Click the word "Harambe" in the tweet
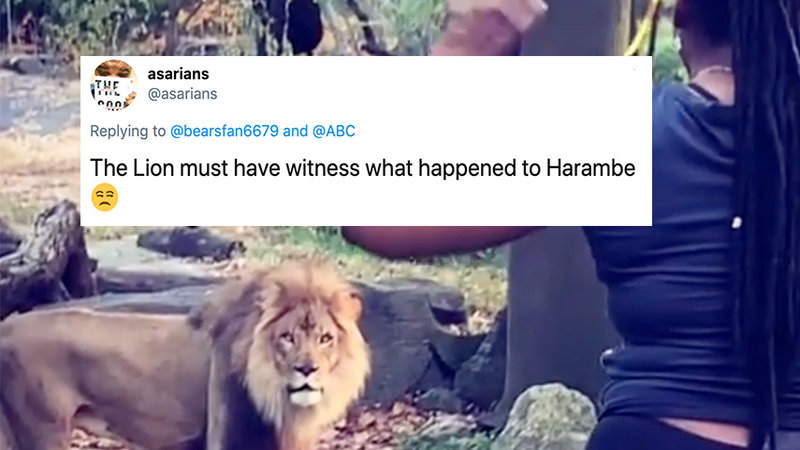This screenshot has height=450, width=800. coord(587,169)
